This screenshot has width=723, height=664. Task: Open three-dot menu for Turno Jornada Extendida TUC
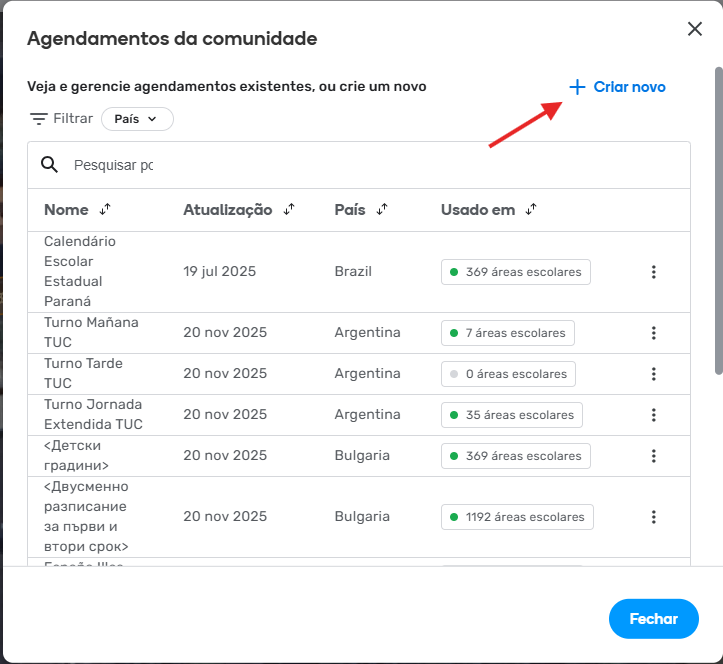(654, 415)
